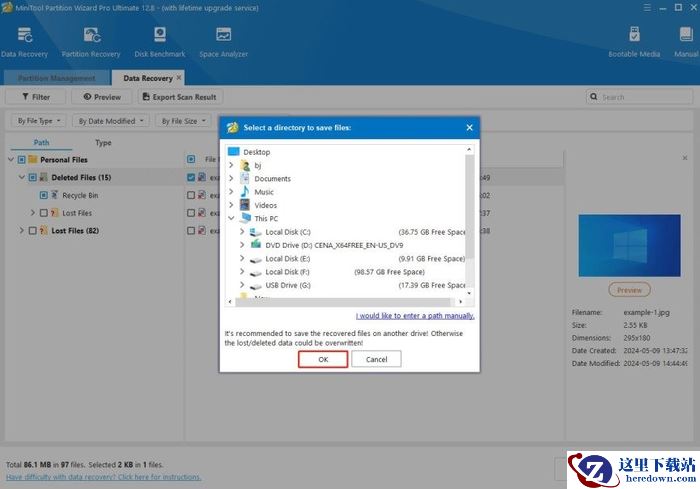
Task: Select the Music note icon
Action: click(245, 192)
